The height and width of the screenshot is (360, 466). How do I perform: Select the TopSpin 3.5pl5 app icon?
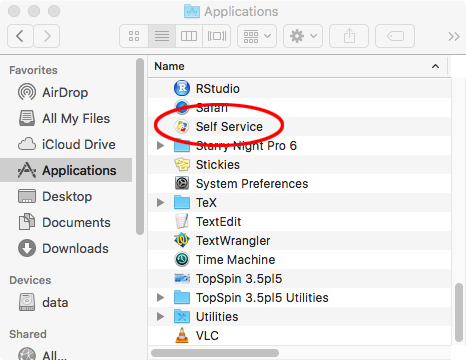pyautogui.click(x=182, y=278)
